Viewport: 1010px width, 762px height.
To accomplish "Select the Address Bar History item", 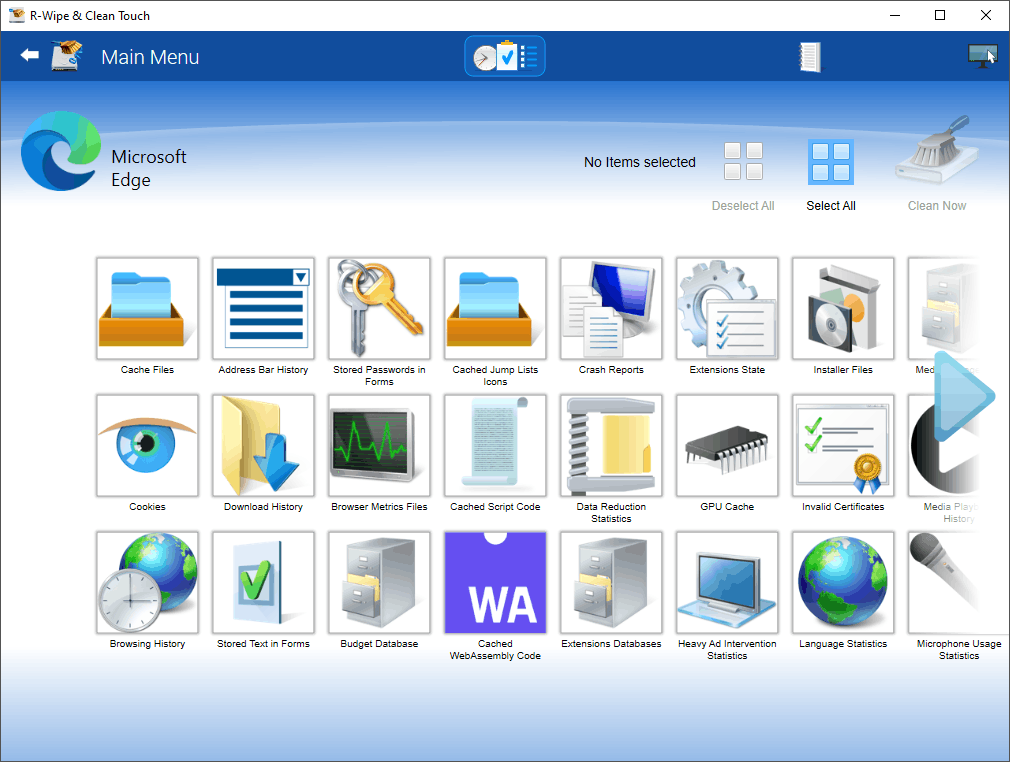I will (263, 309).
